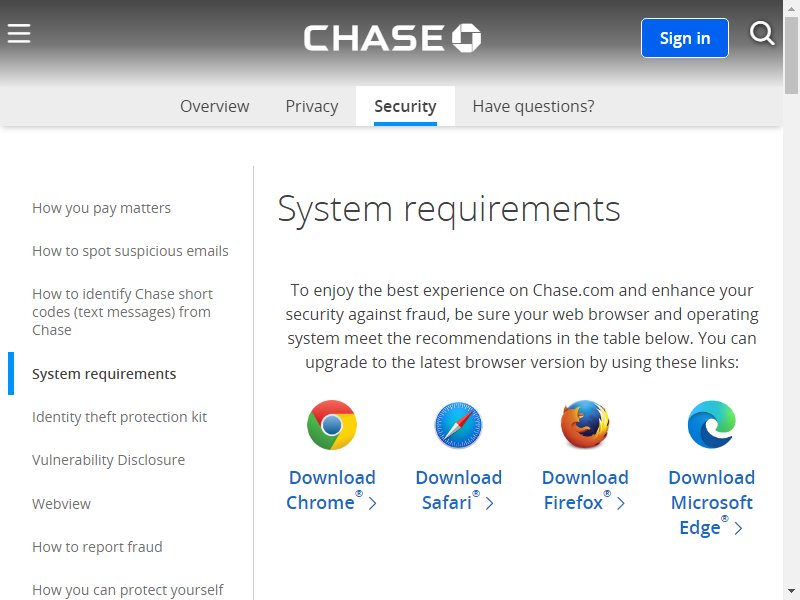The image size is (800, 600).
Task: Click the Chase logo
Action: [392, 38]
